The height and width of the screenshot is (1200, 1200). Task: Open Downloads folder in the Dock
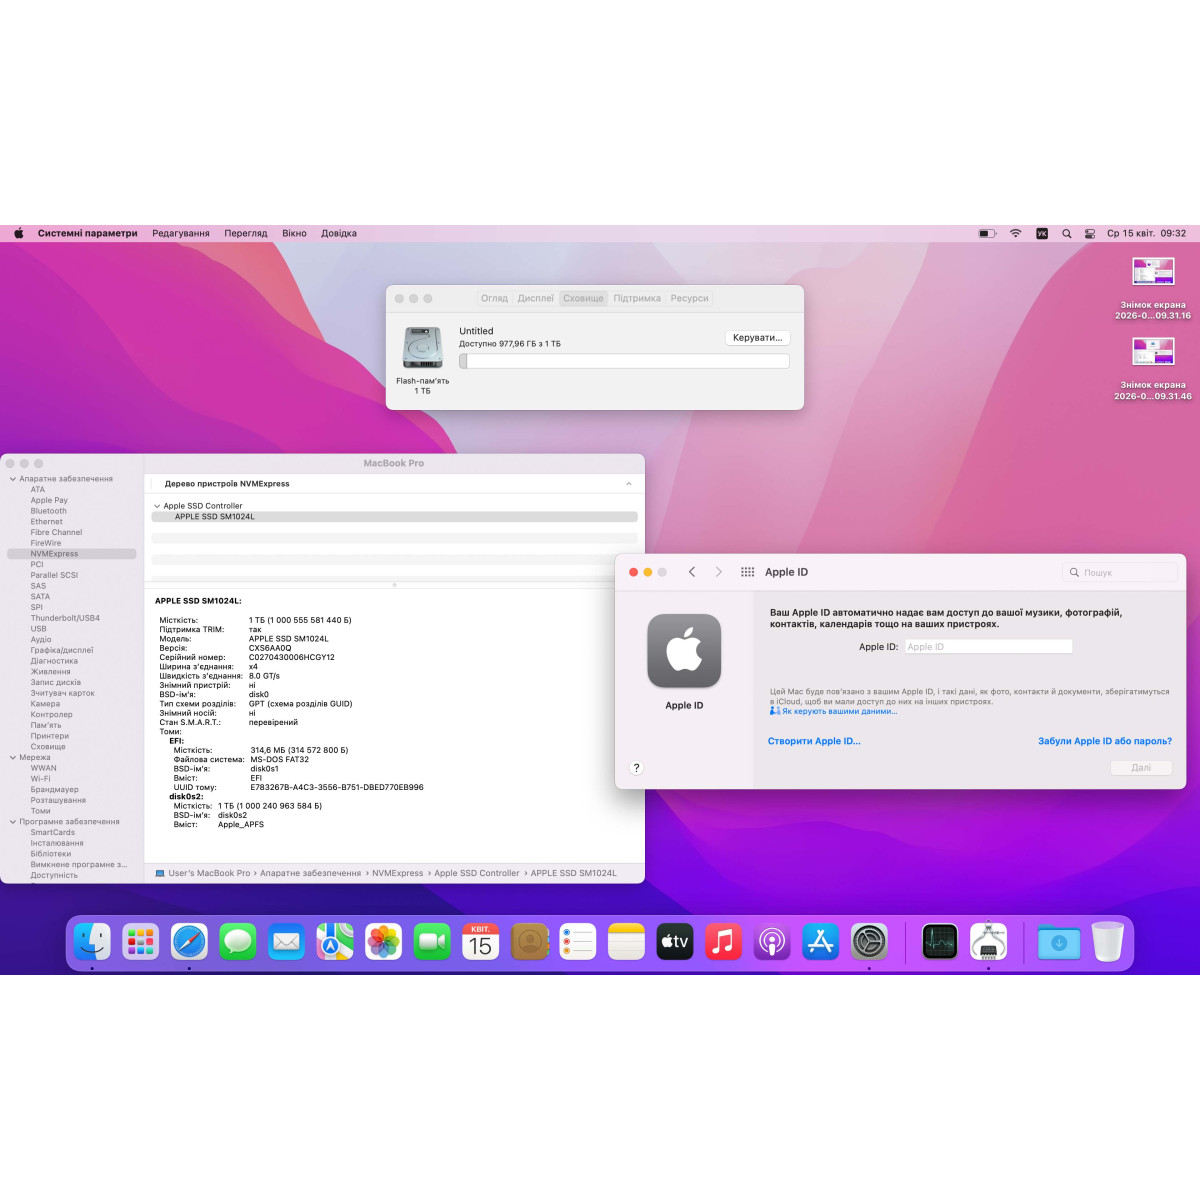click(1058, 941)
